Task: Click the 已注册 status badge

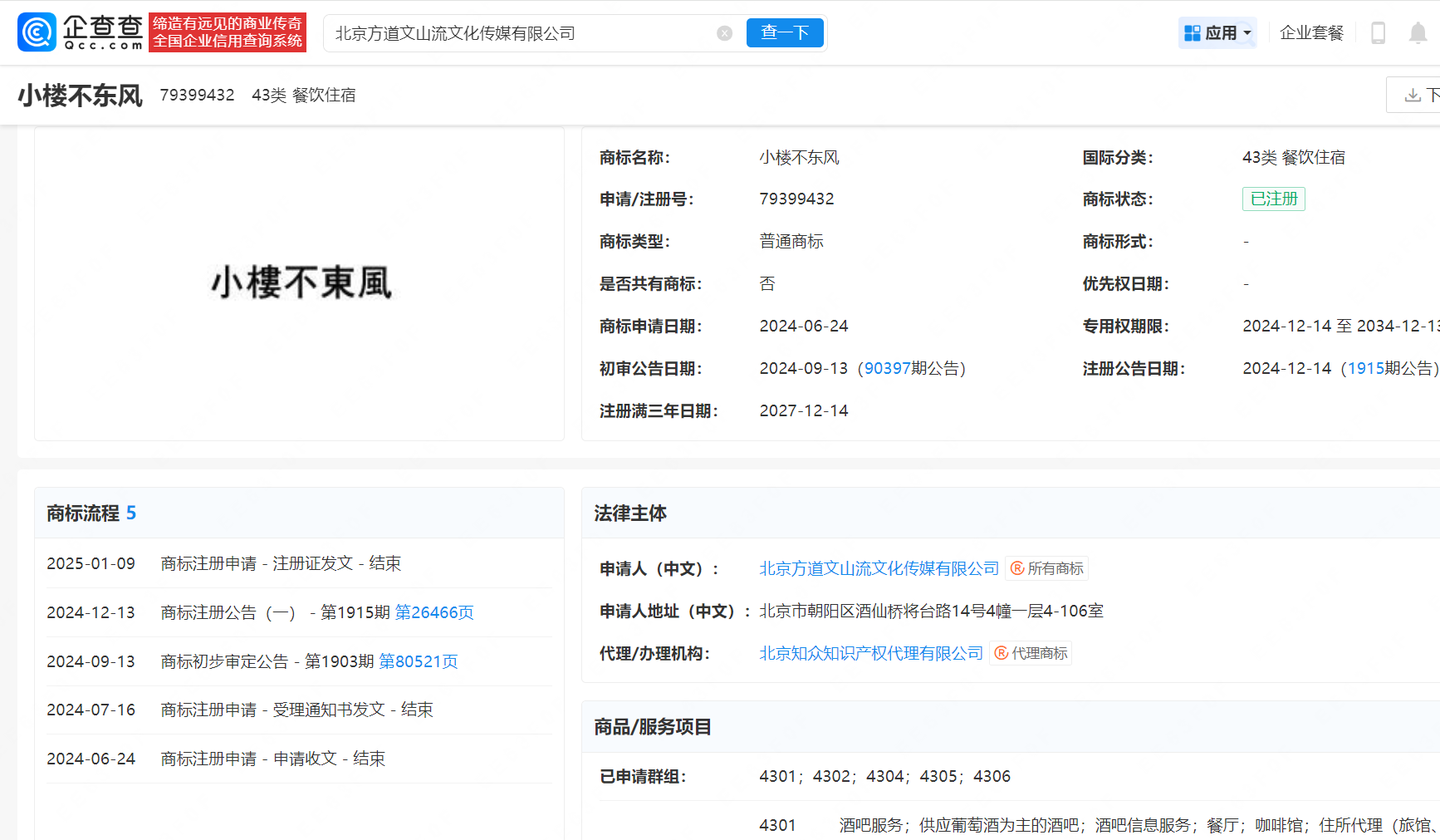Action: pos(1274,199)
